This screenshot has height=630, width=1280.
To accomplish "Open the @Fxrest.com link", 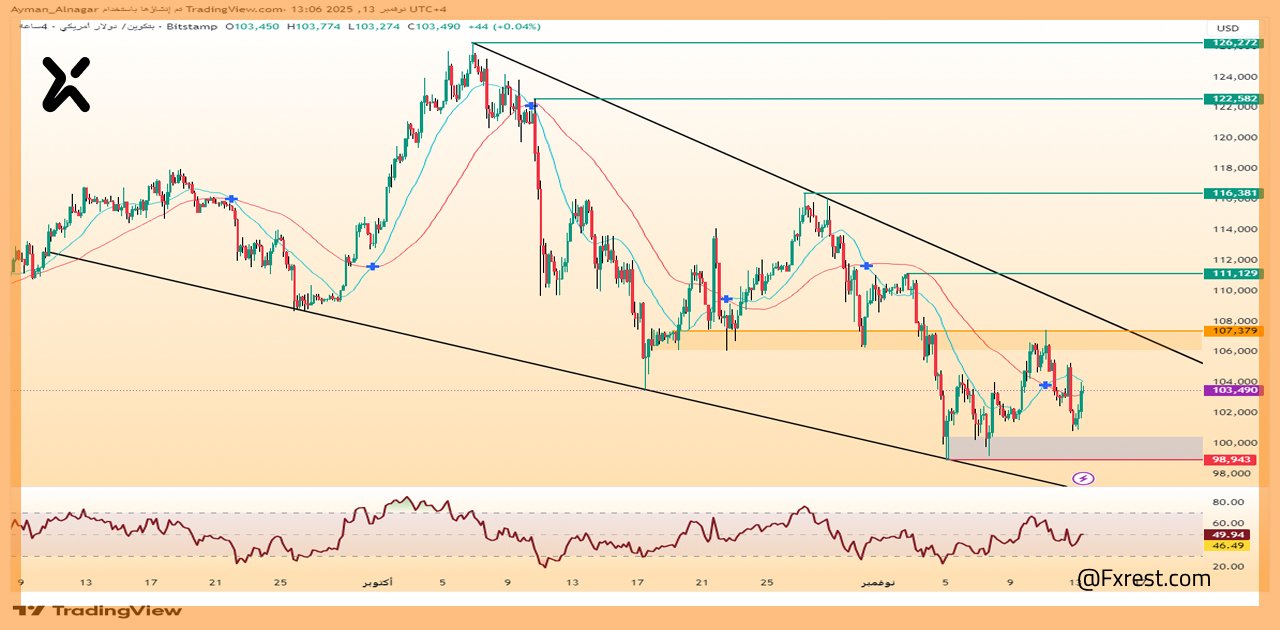I will 1145,577.
